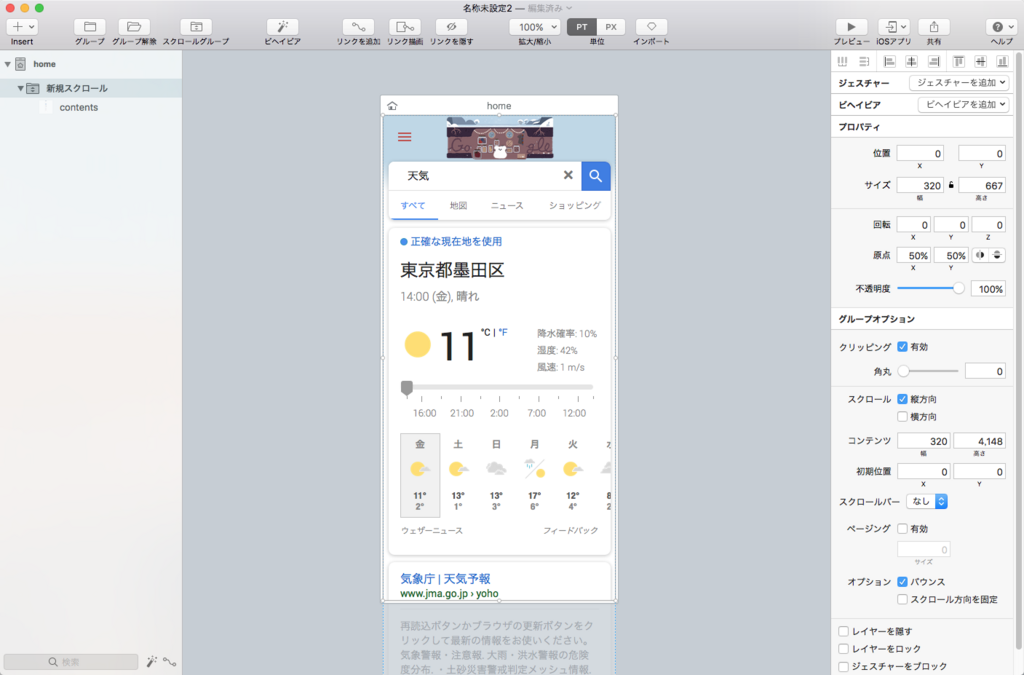
Task: Click the 不透明度 opacity slider handle
Action: [x=958, y=288]
